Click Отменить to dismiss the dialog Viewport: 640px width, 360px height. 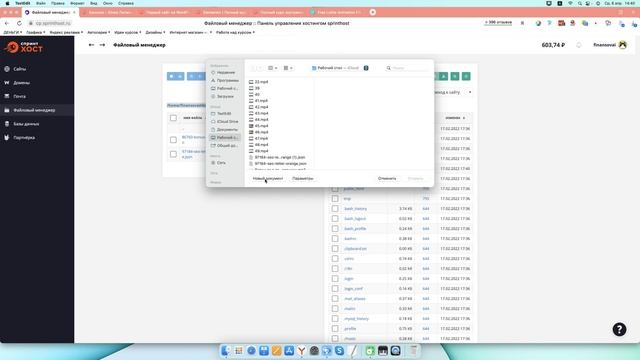[x=387, y=178]
